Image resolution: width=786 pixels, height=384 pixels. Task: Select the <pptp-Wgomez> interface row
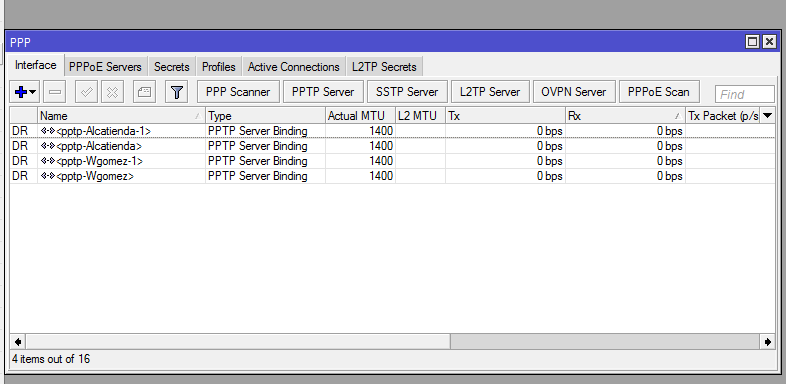[x=392, y=176]
